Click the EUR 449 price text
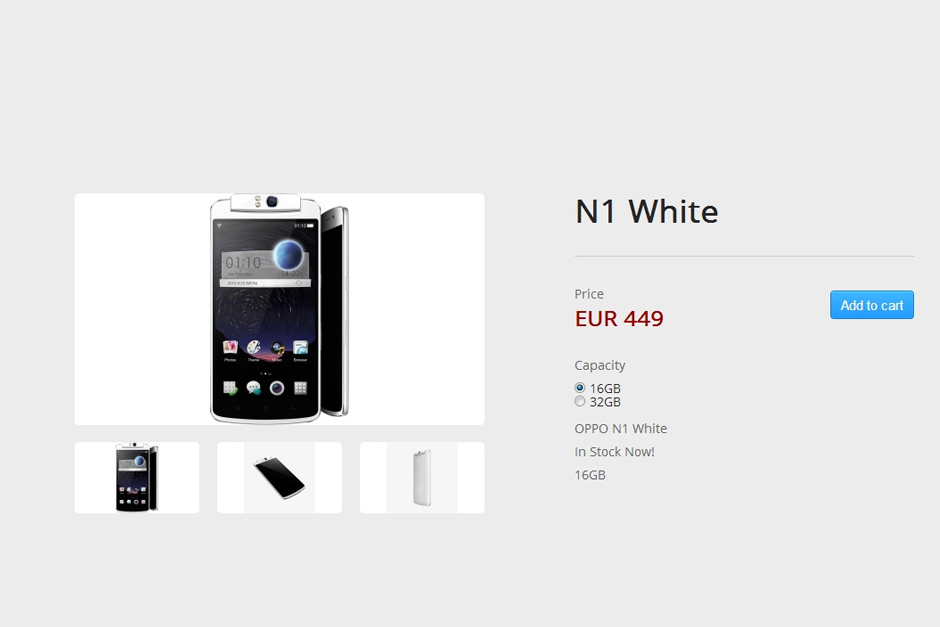This screenshot has width=940, height=627. click(619, 318)
